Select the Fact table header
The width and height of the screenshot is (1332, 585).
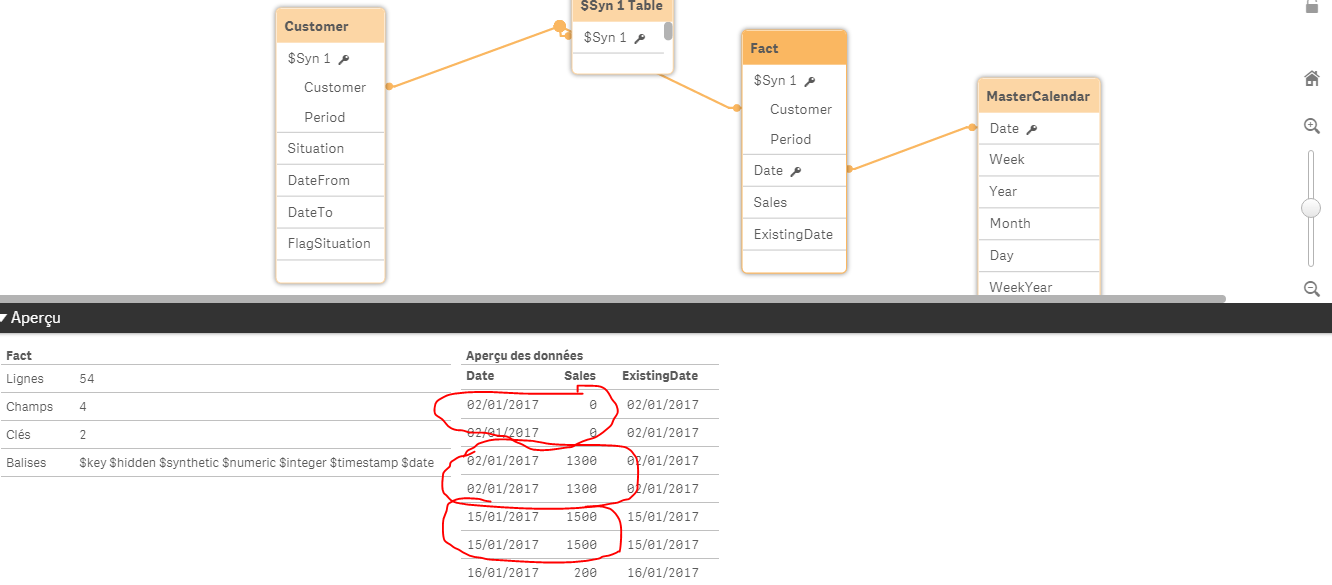click(x=794, y=46)
